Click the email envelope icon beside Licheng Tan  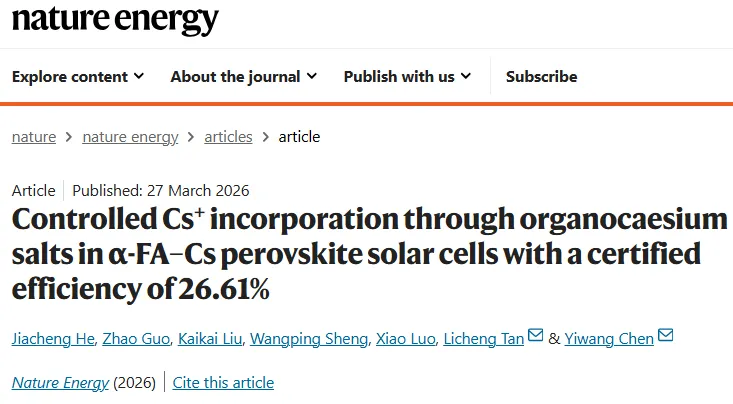tap(535, 337)
